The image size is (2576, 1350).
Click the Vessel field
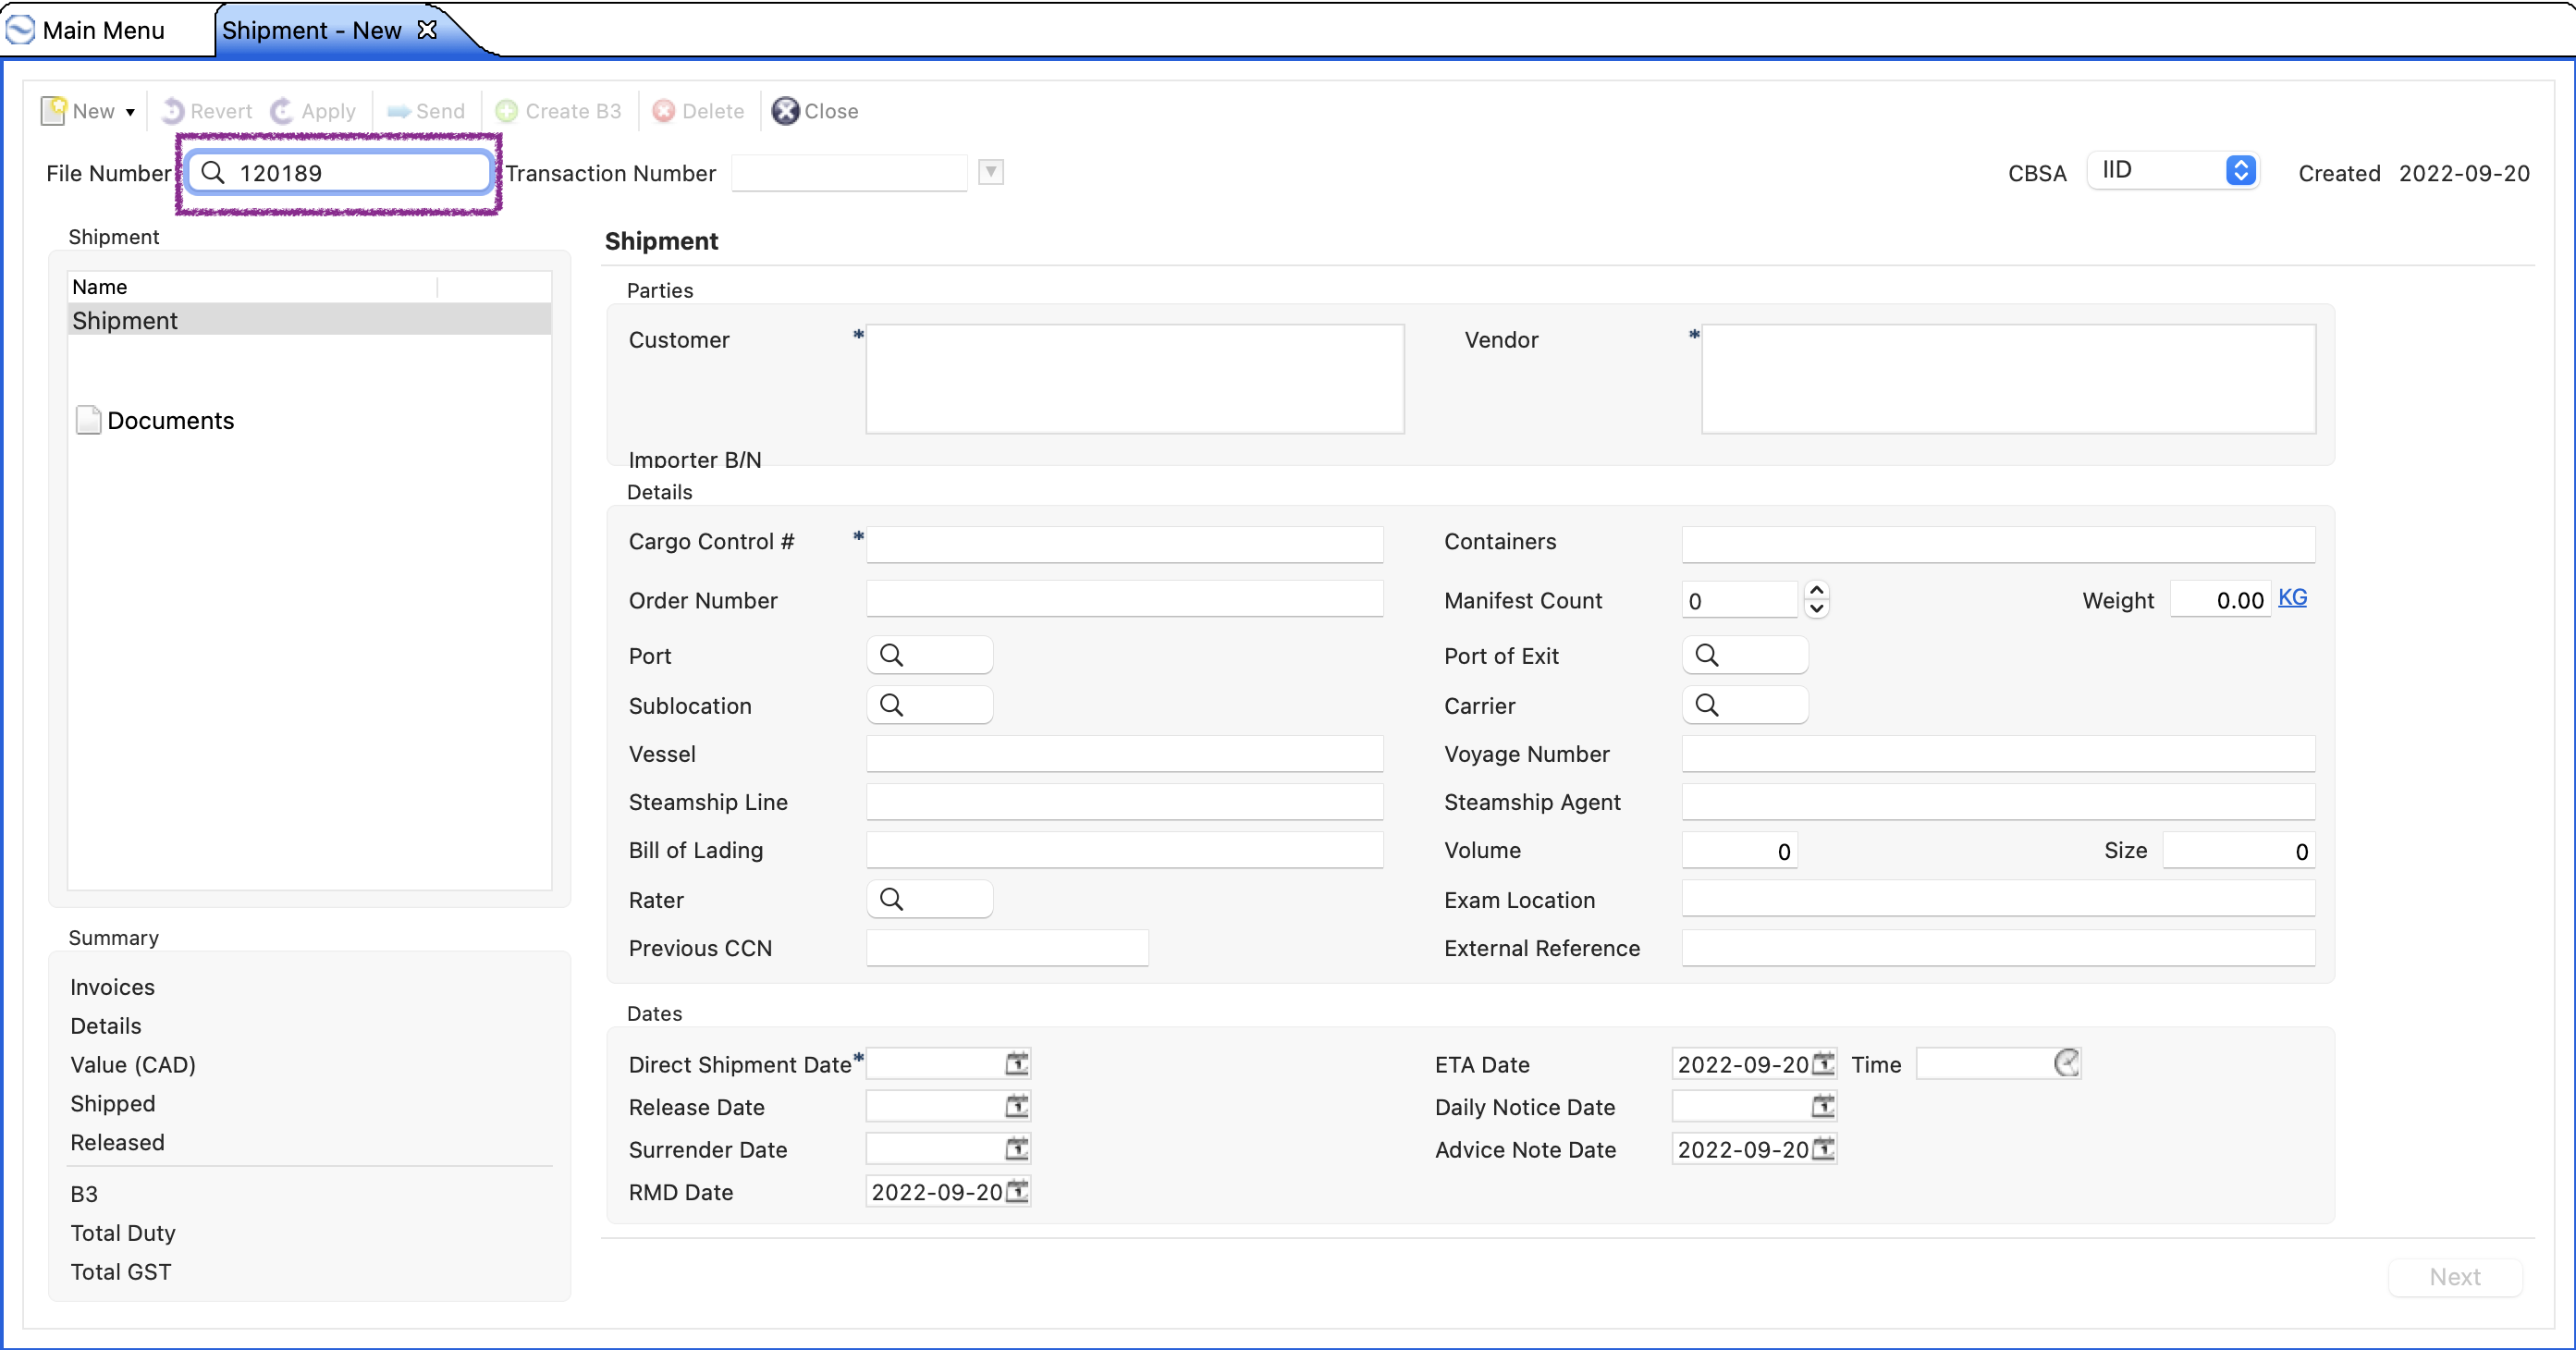point(1125,753)
